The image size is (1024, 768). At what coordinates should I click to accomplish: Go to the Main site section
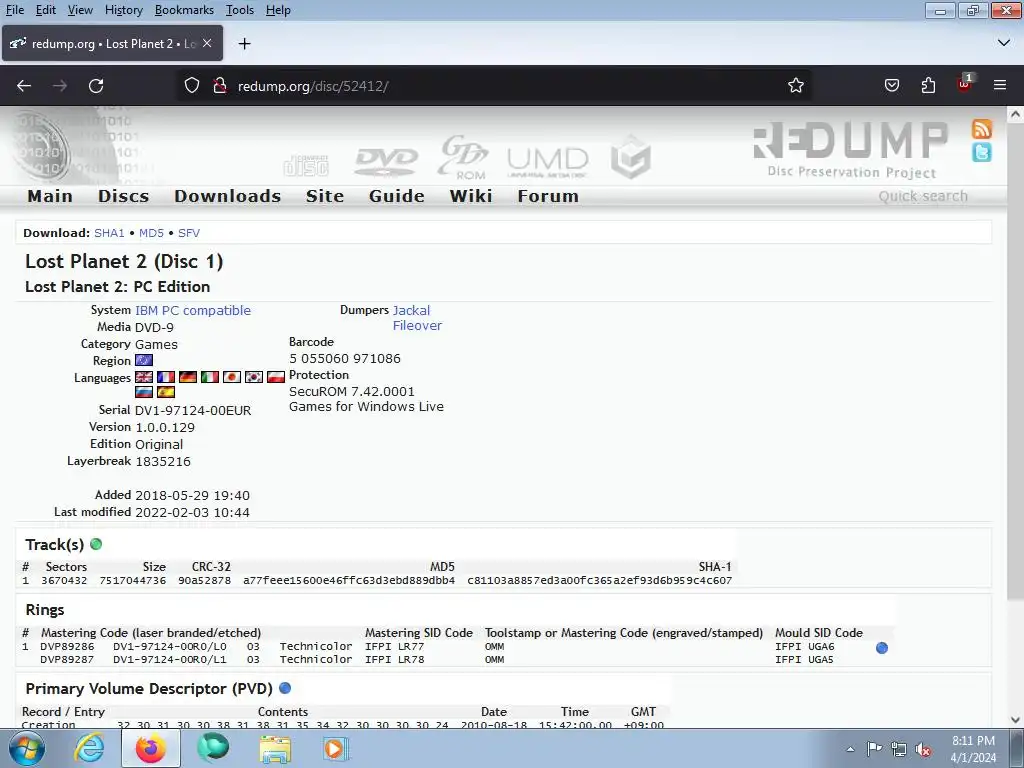coord(50,196)
